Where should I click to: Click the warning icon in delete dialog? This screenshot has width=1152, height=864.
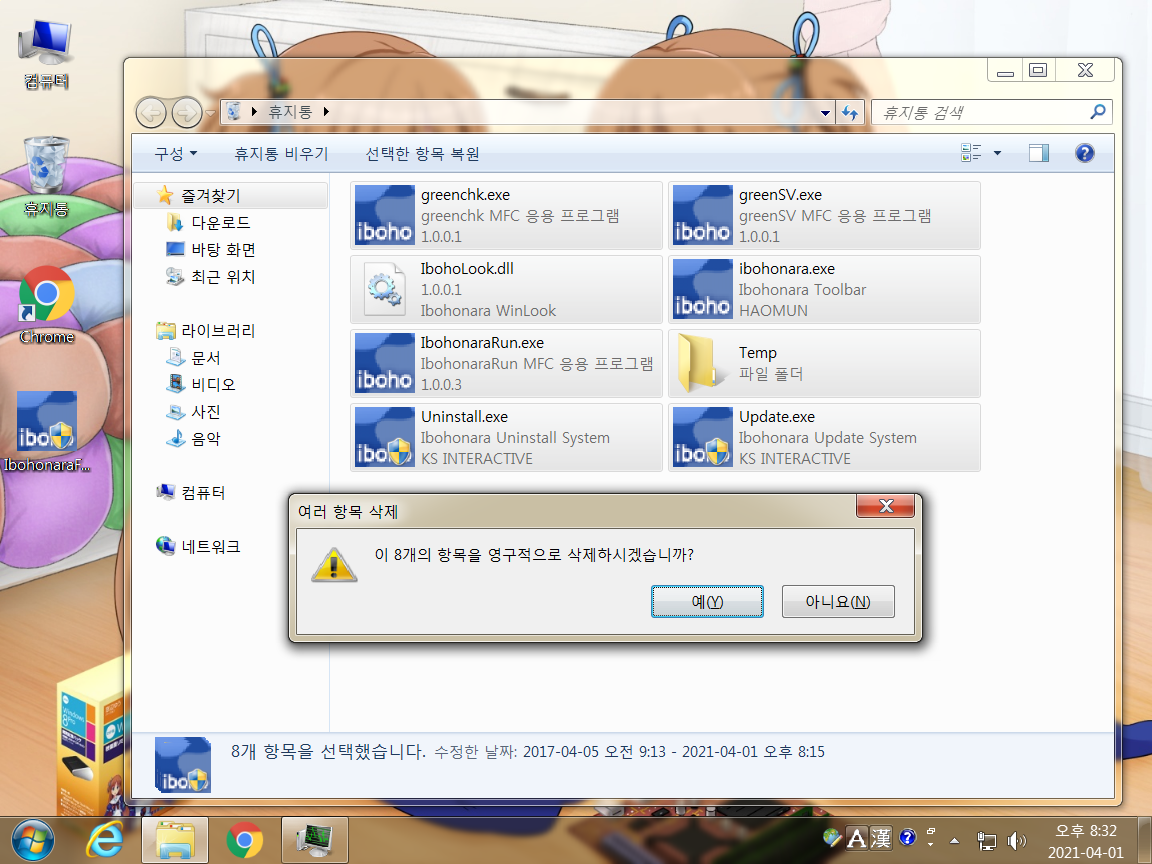tap(334, 565)
